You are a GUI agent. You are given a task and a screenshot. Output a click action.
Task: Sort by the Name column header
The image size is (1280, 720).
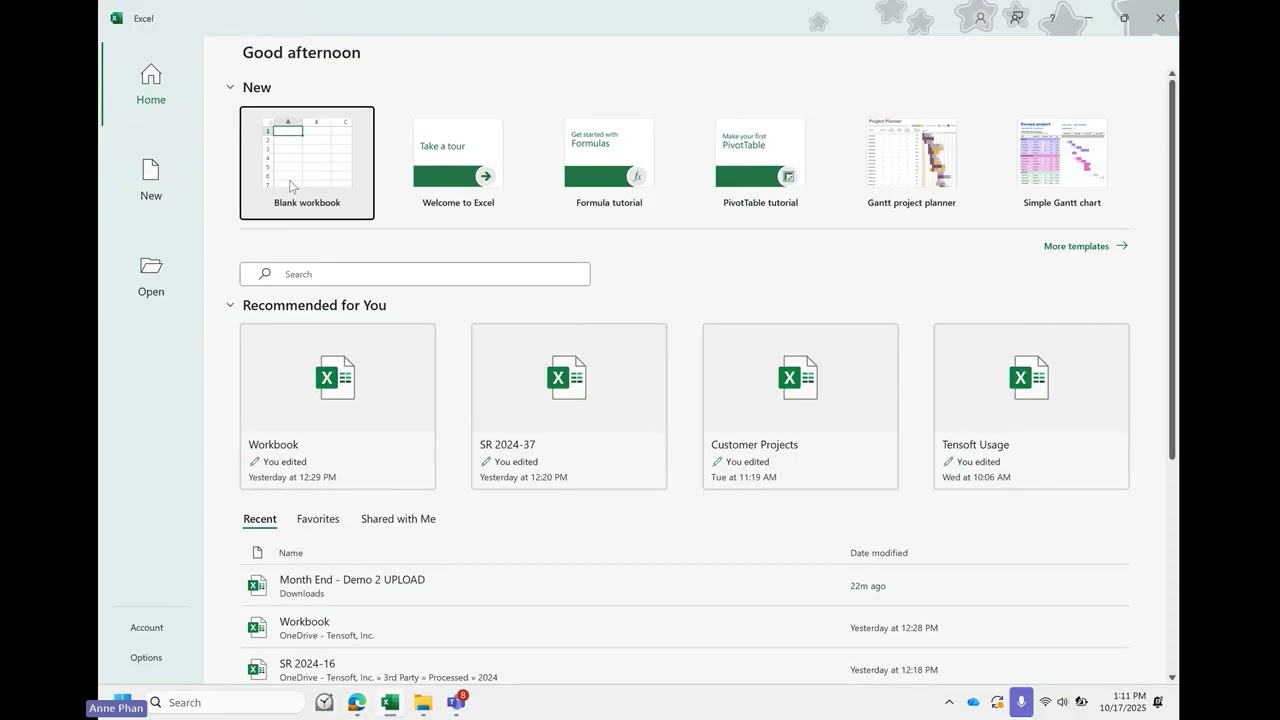click(x=291, y=553)
